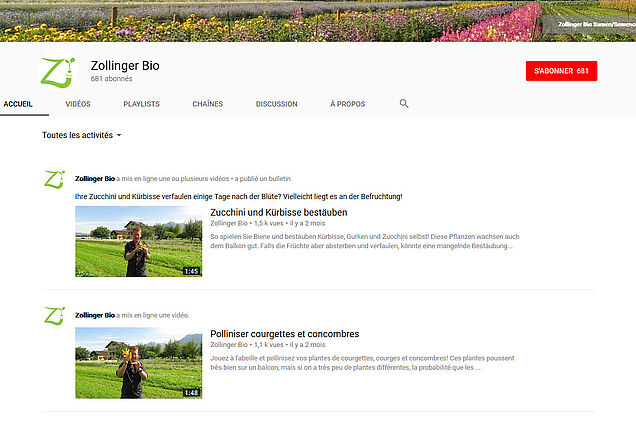636x423 pixels.
Task: Click the Zollinger Bio author name in first activity
Action: [95, 178]
